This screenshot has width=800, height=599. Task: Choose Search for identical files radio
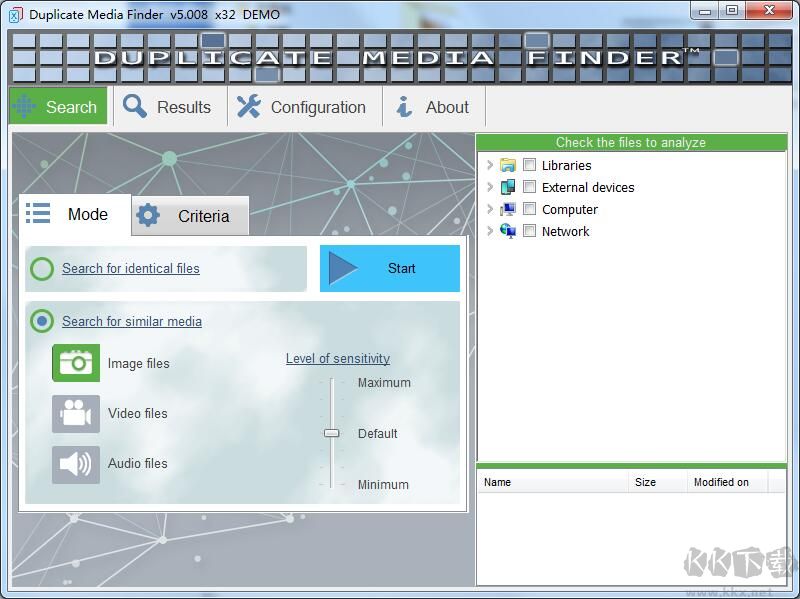click(x=42, y=268)
